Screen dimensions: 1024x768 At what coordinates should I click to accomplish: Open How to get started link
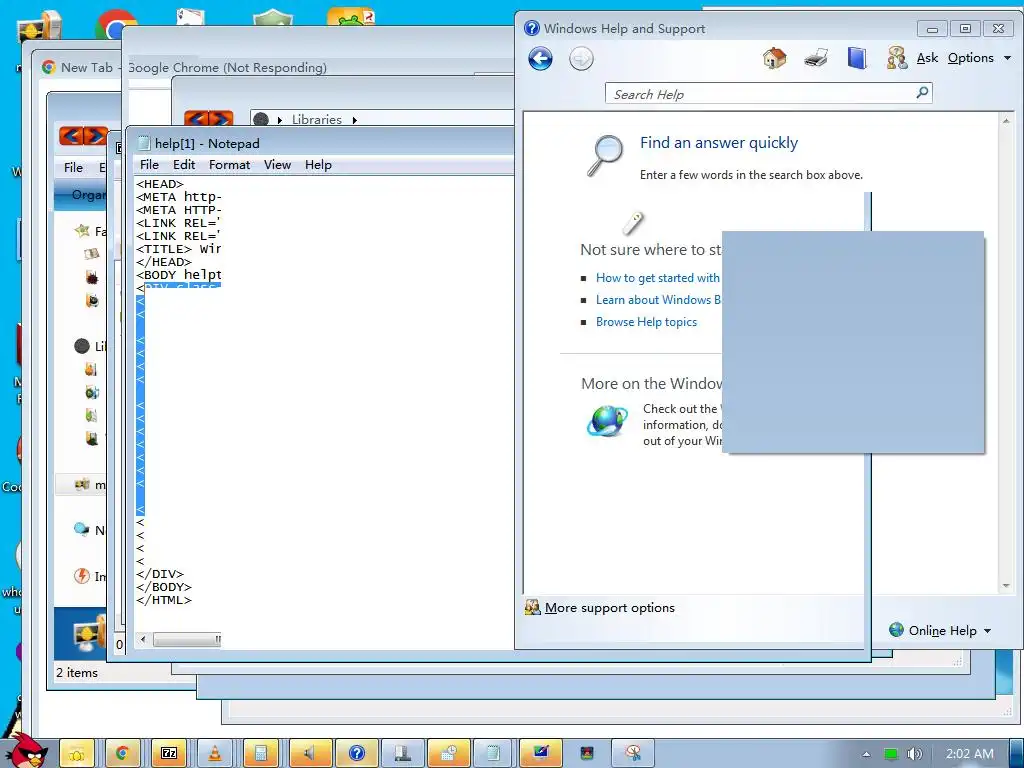658,278
